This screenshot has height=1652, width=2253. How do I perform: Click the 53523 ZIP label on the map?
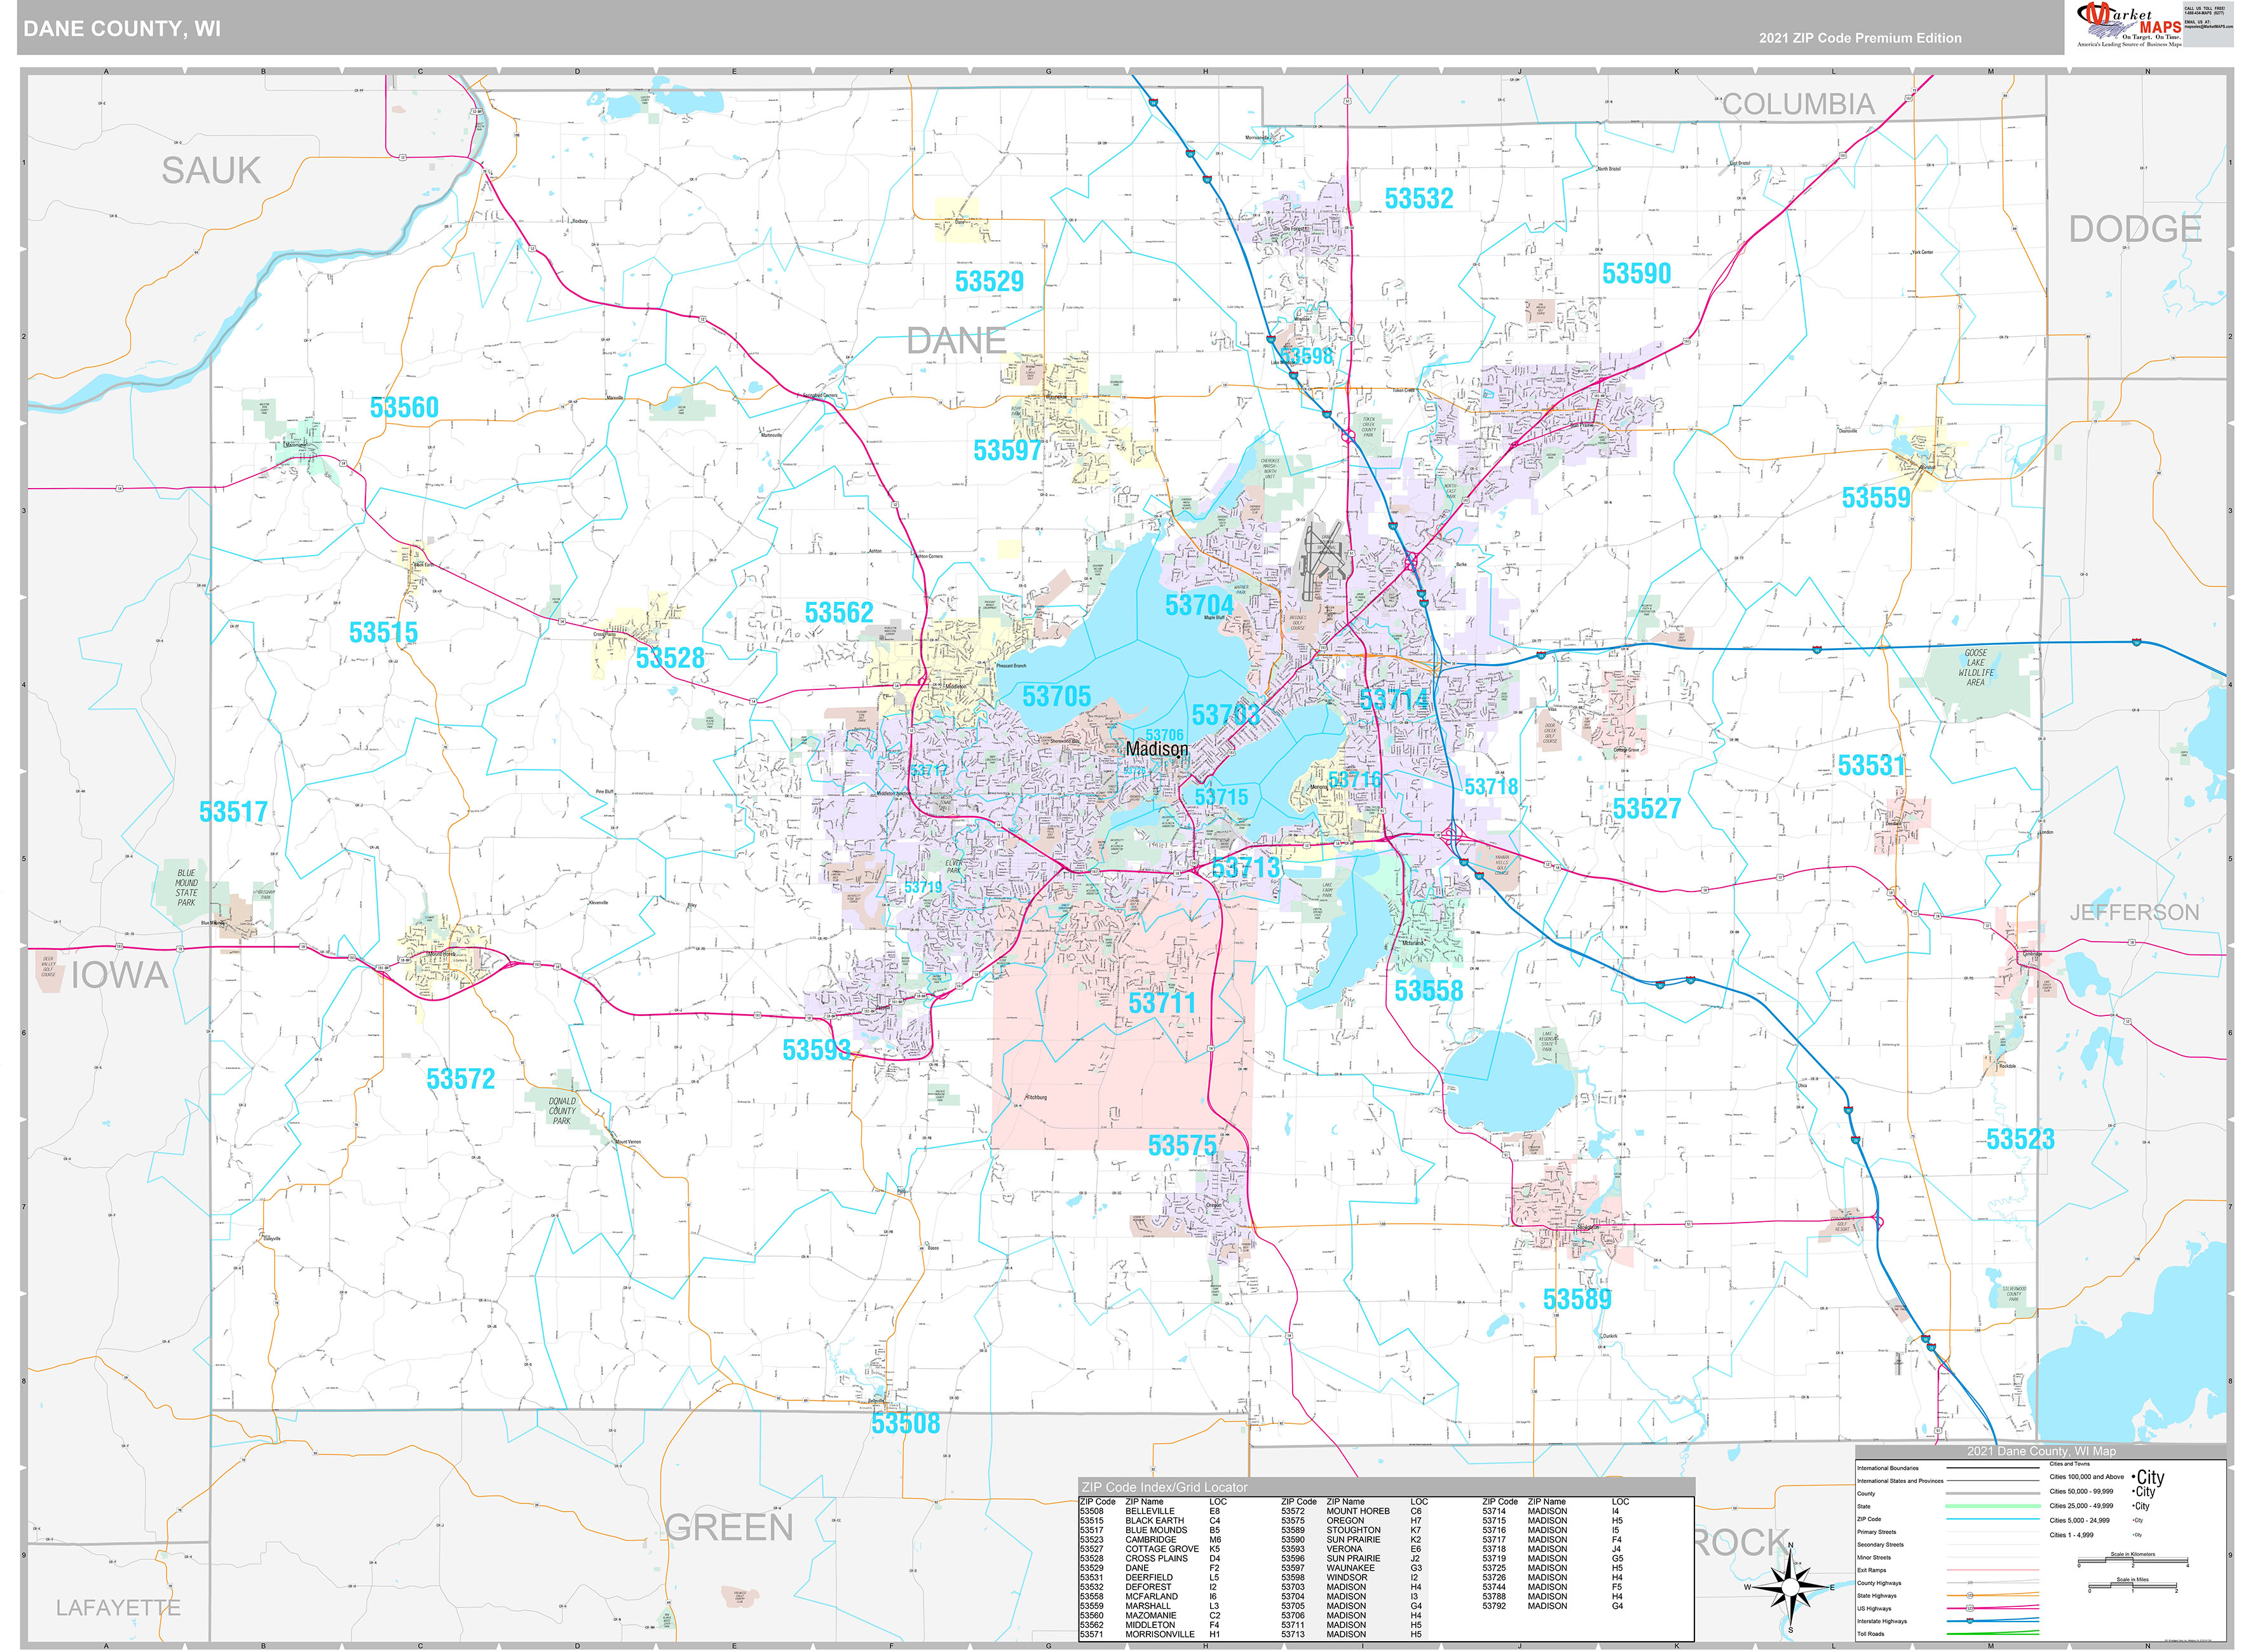click(2020, 1140)
